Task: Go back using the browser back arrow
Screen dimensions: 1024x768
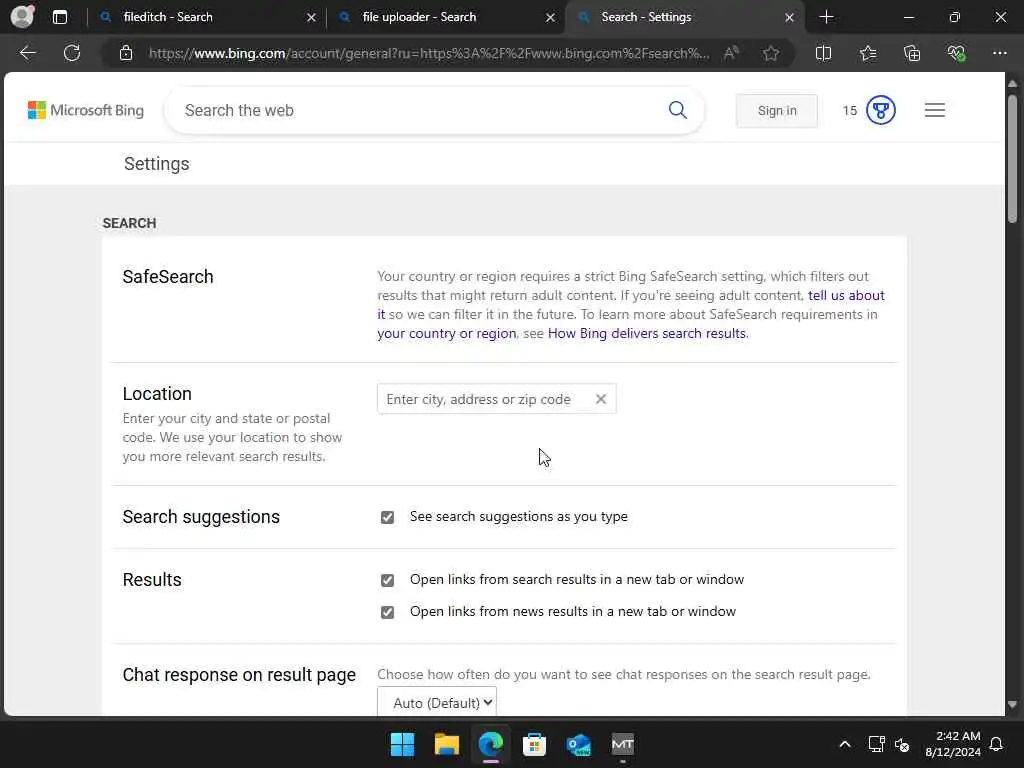Action: point(27,53)
